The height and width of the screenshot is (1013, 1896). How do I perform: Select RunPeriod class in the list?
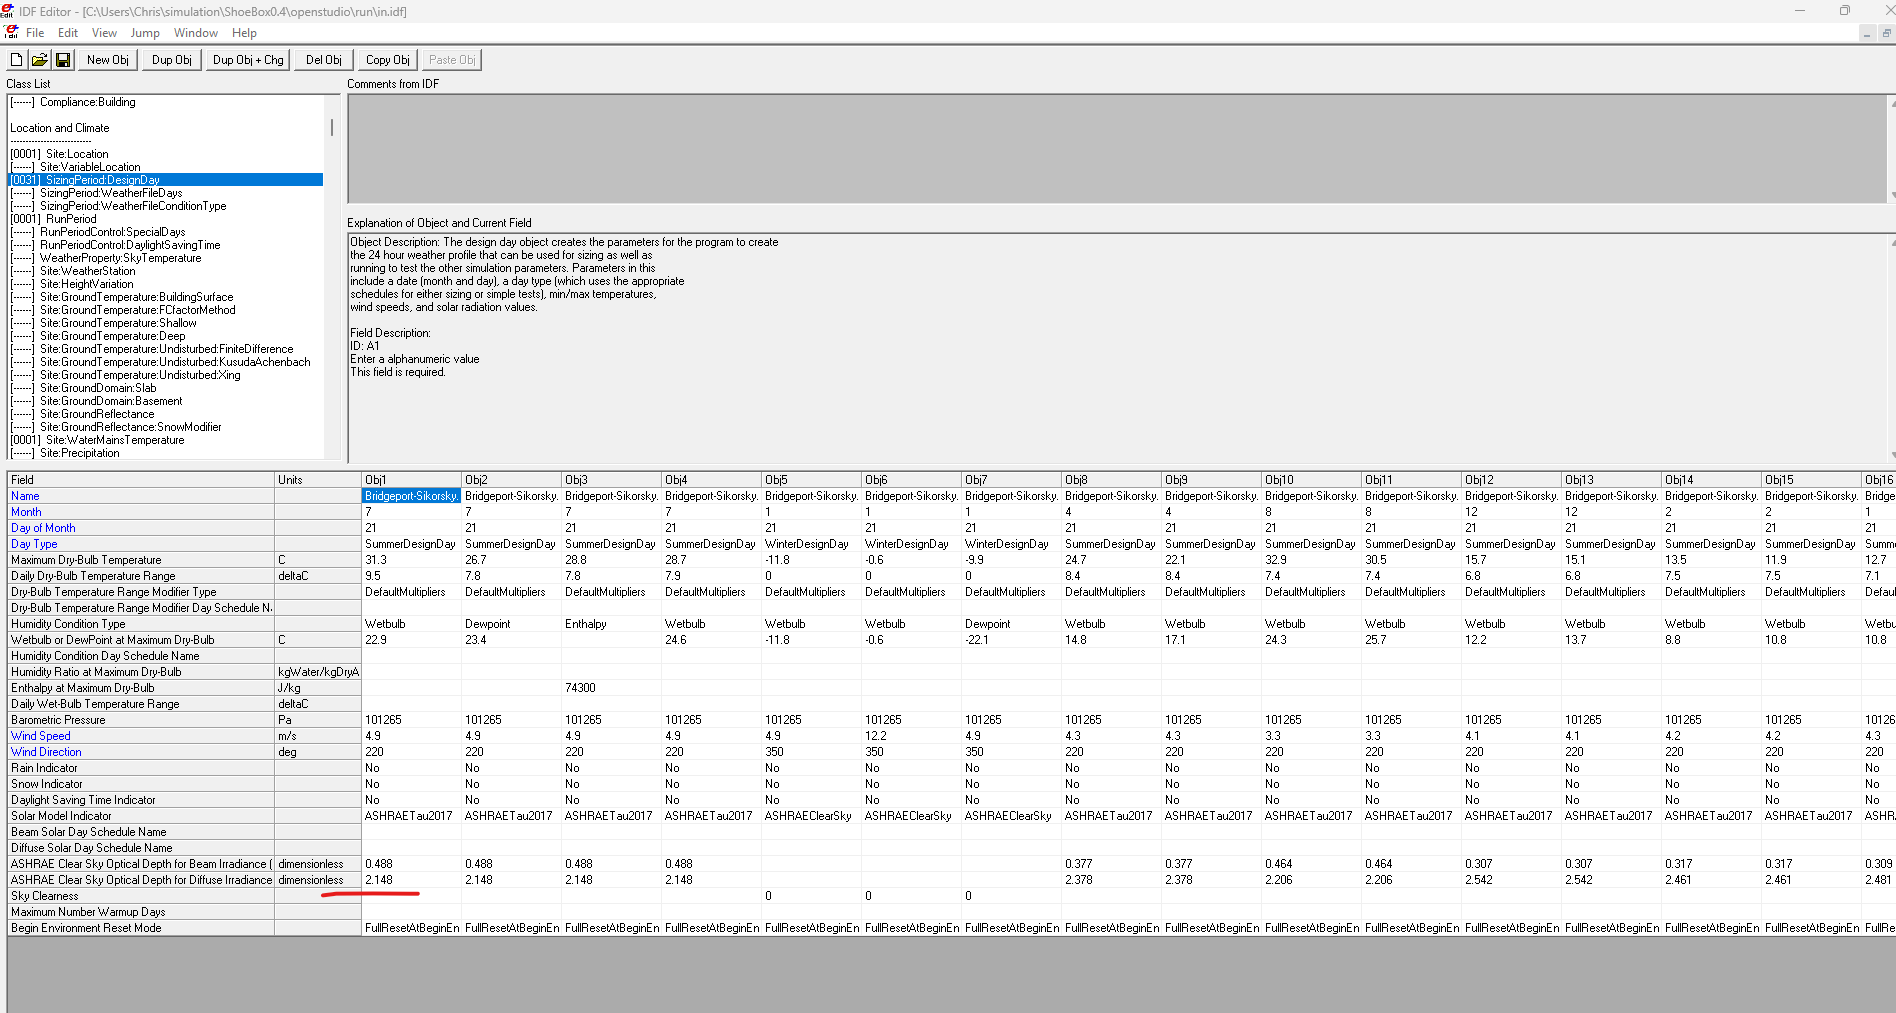click(x=71, y=219)
